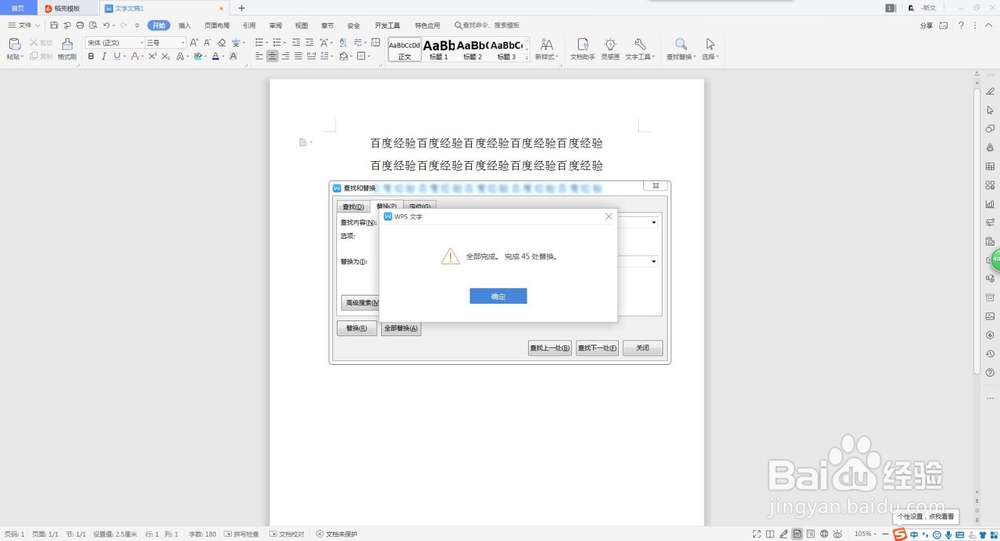This screenshot has height=541, width=1000.
Task: Click the font color A swatch
Action: pyautogui.click(x=216, y=56)
